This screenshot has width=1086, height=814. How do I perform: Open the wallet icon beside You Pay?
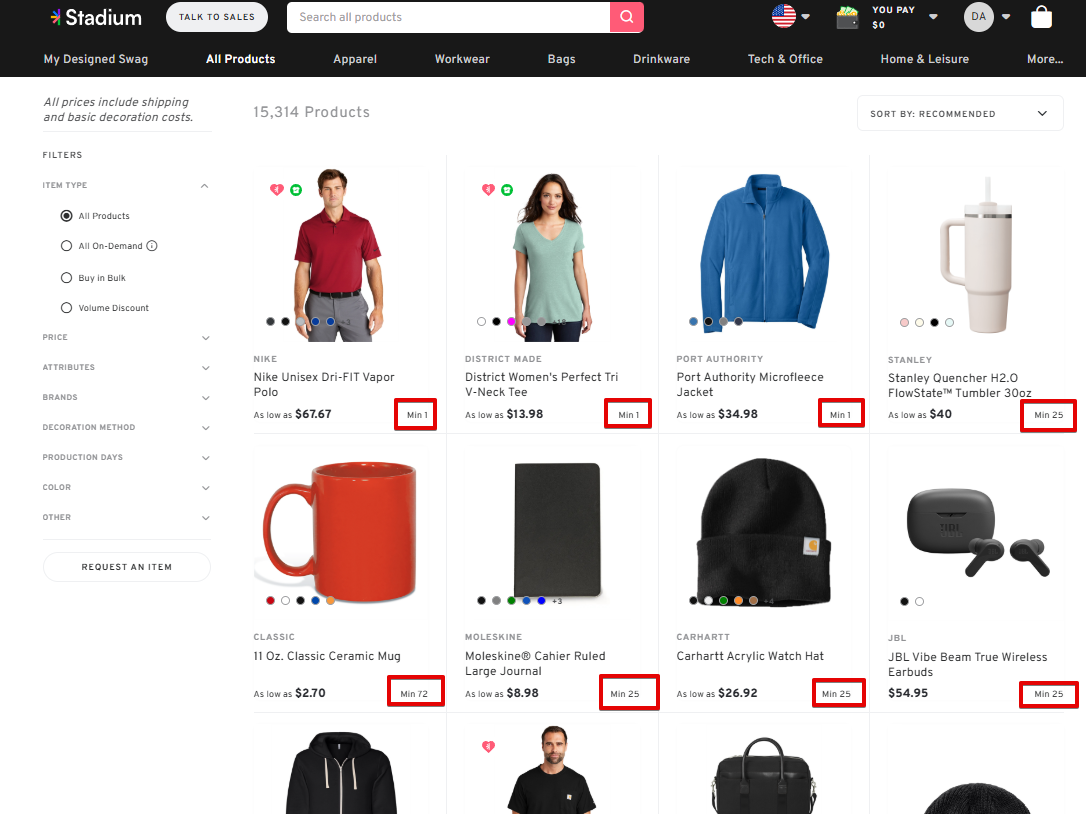847,17
